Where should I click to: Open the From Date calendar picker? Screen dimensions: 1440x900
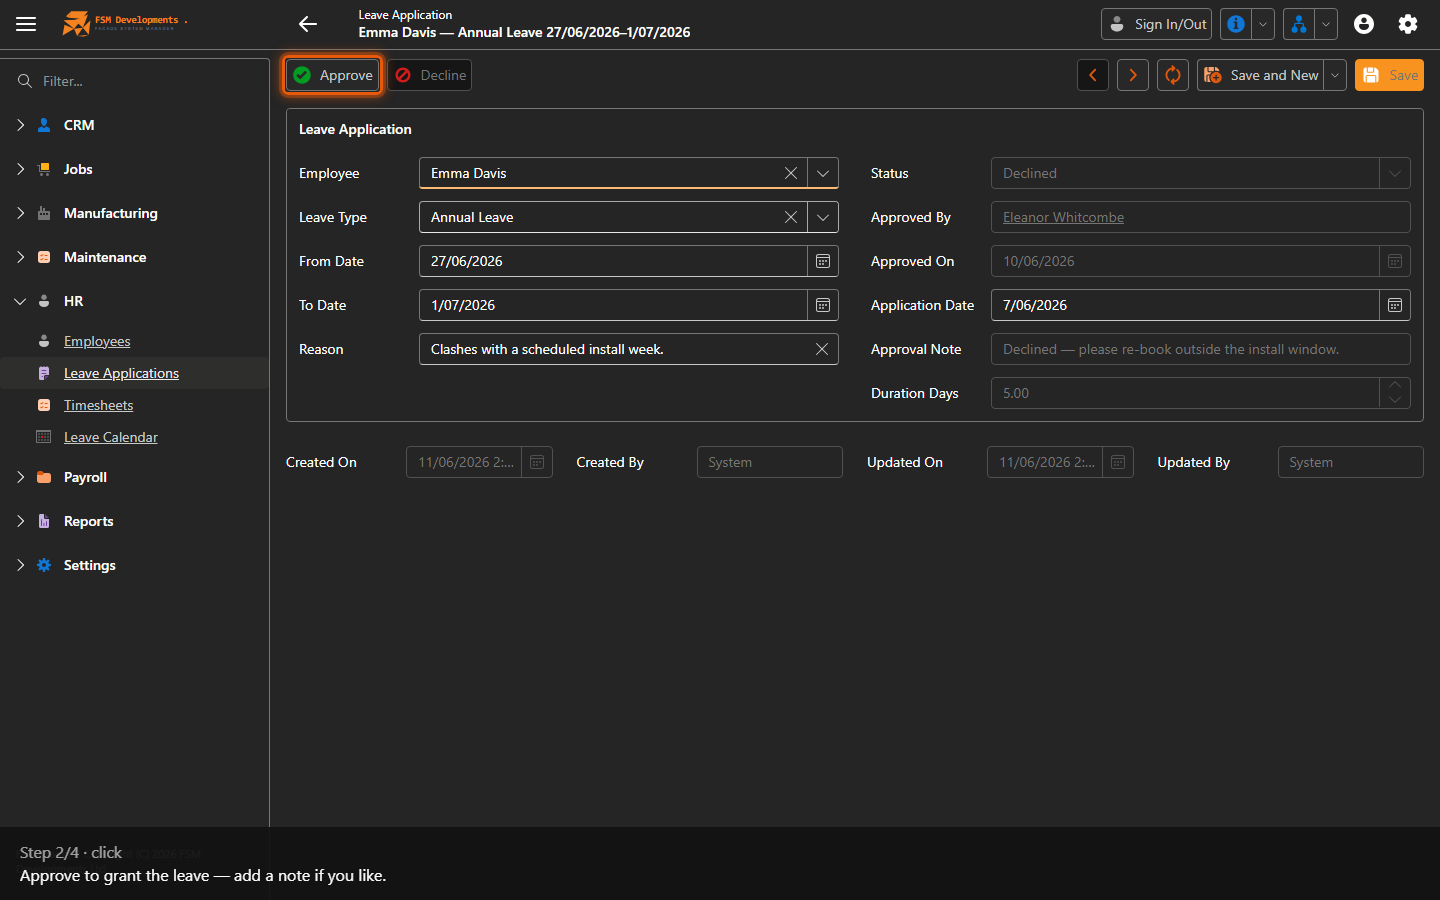click(x=823, y=261)
